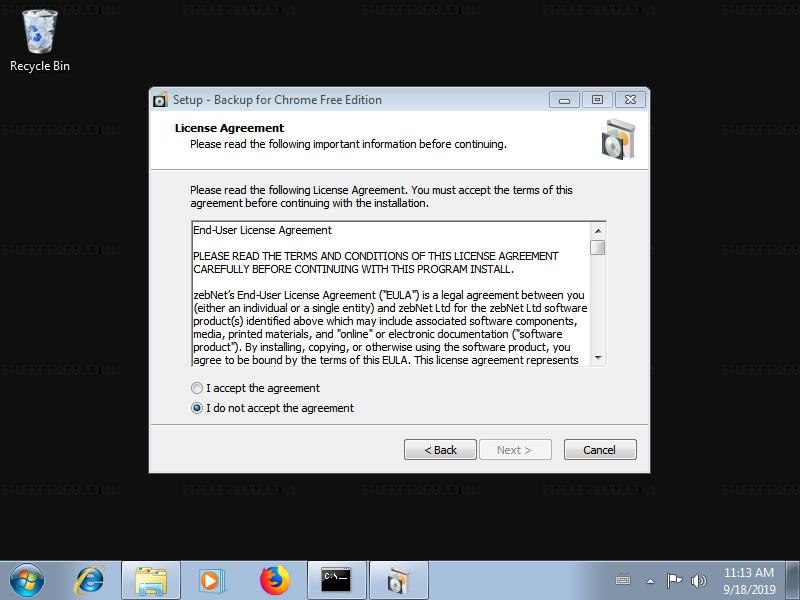Select the Setup installer taskbar icon

(x=398, y=581)
